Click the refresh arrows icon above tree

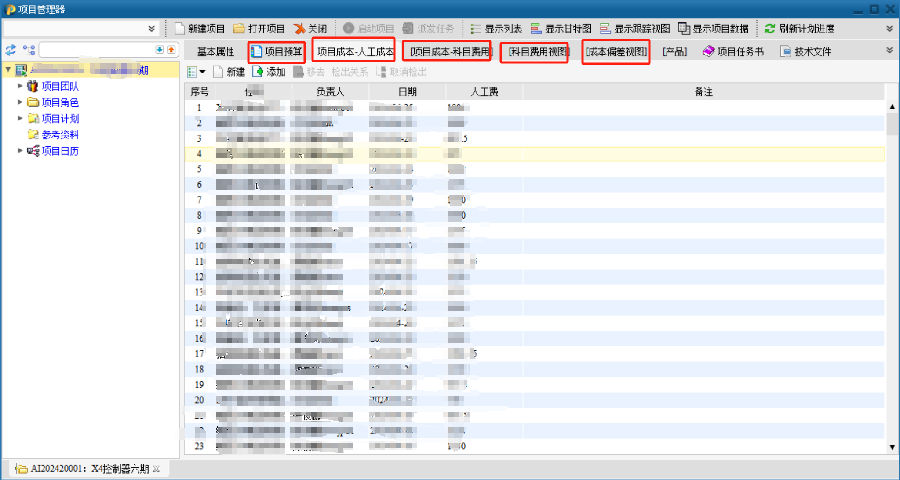(x=10, y=50)
